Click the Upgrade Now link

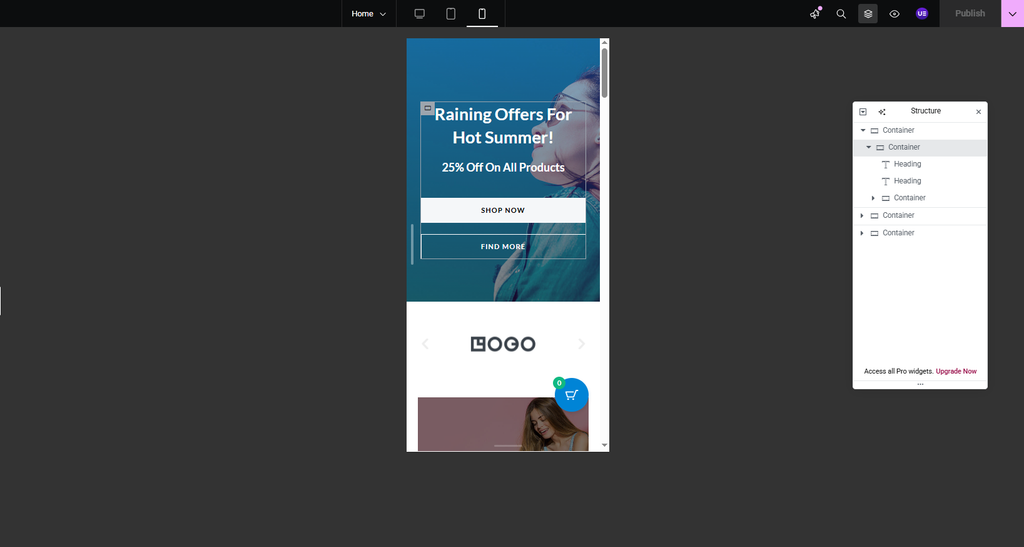(x=956, y=371)
